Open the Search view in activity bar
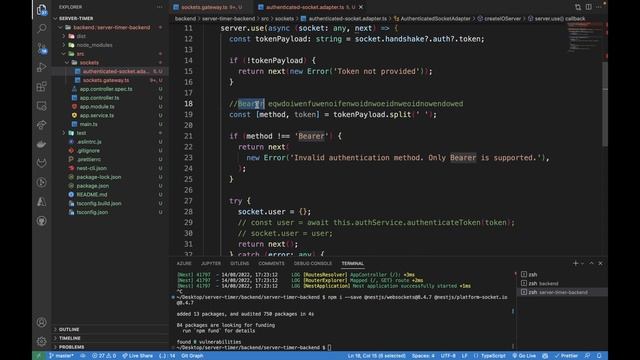The width and height of the screenshot is (640, 360). [42, 29]
